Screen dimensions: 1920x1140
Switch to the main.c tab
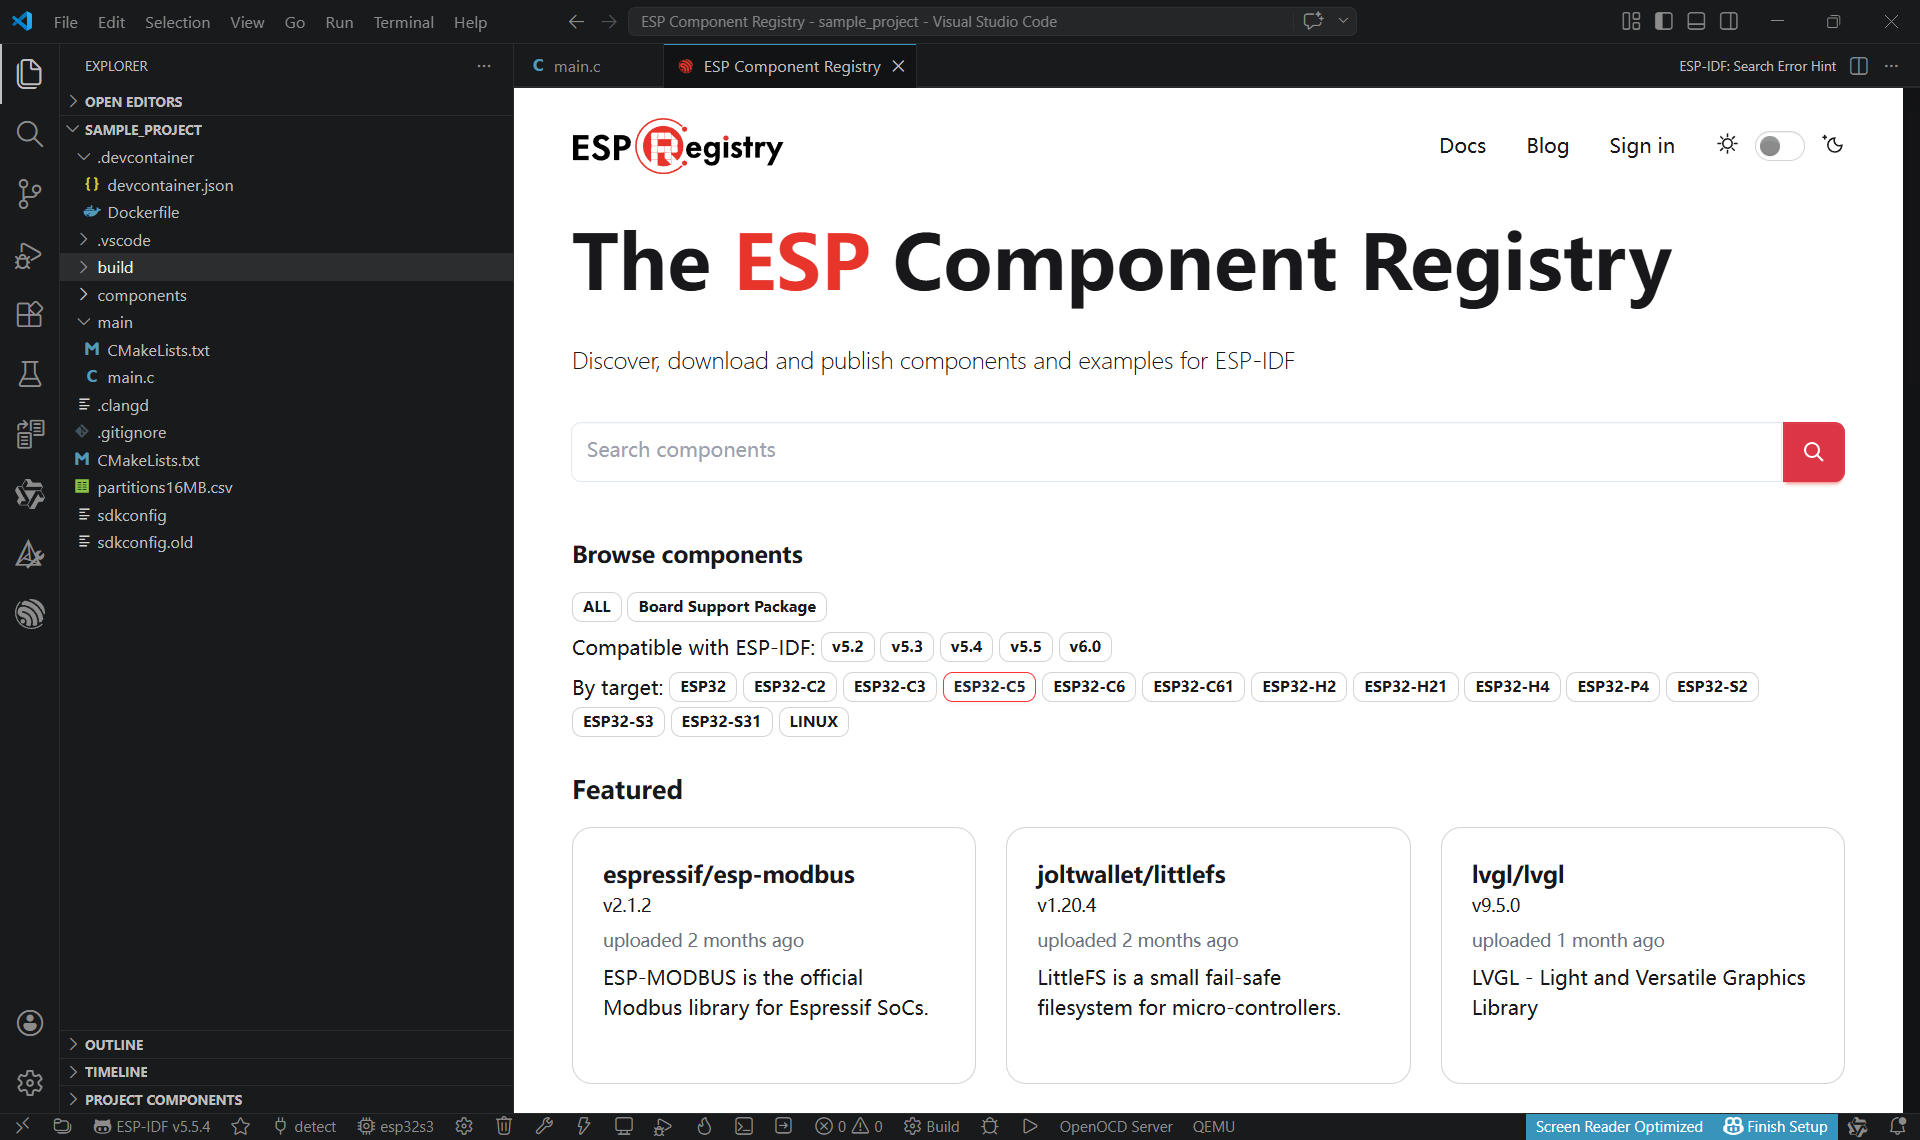576,66
